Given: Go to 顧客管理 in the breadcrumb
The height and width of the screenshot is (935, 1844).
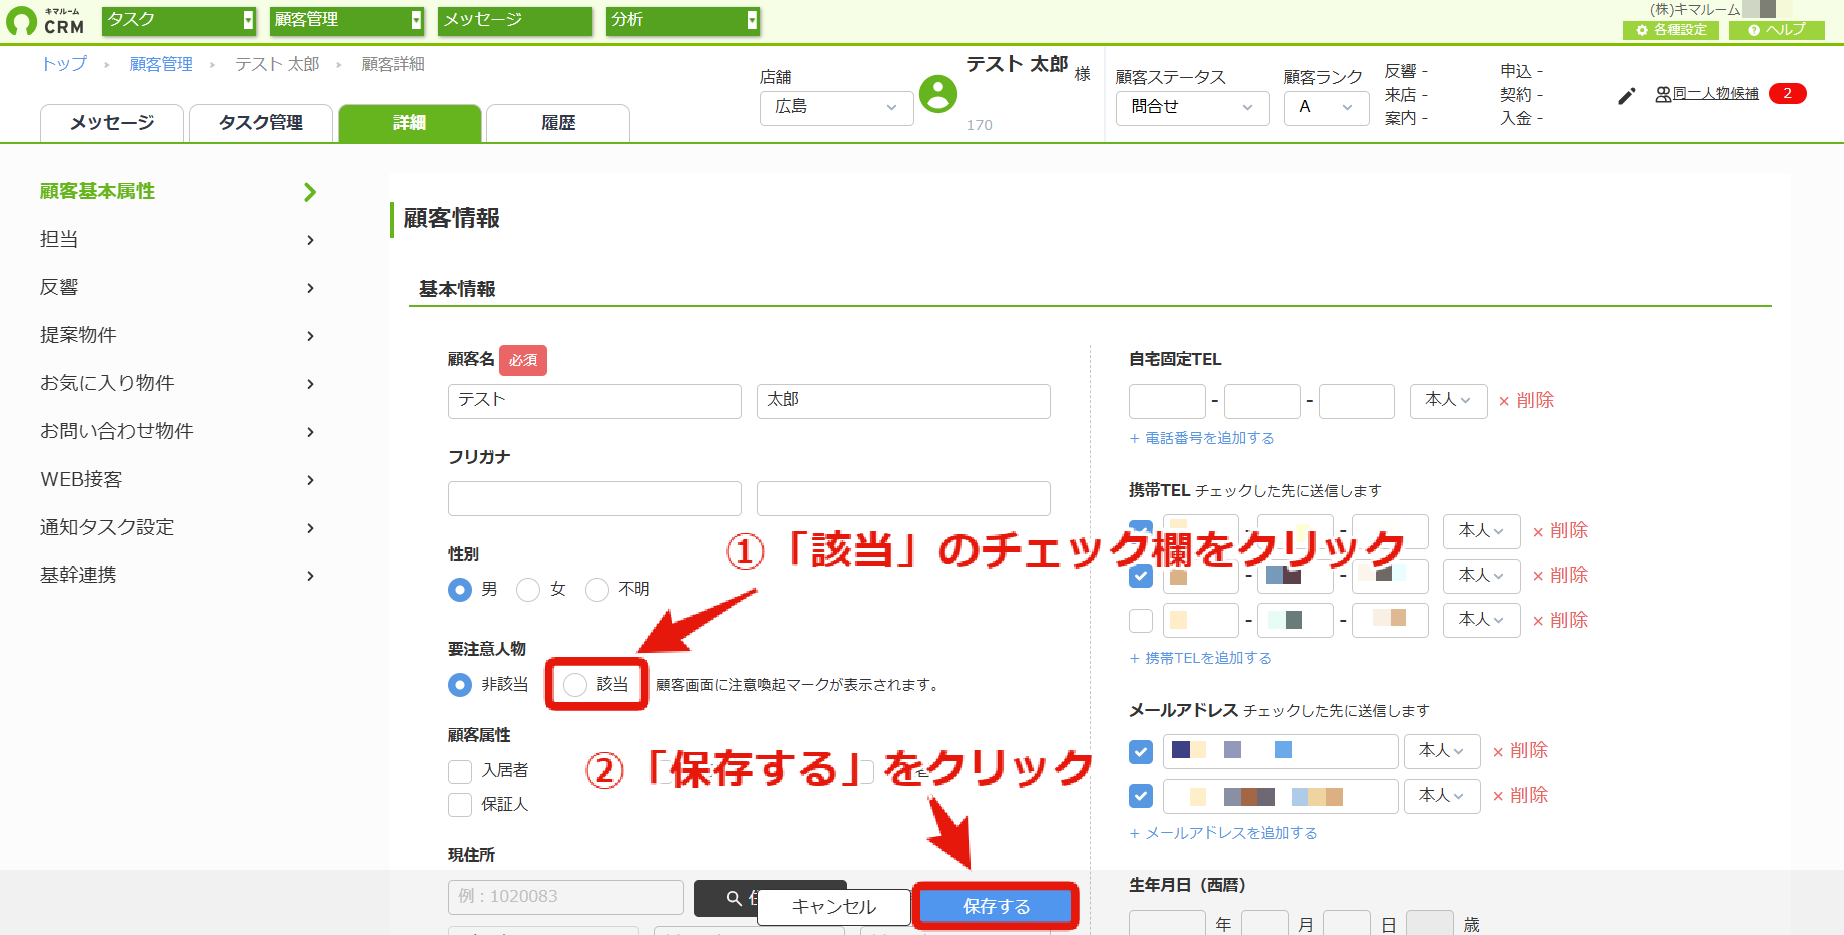Looking at the screenshot, I should [161, 64].
